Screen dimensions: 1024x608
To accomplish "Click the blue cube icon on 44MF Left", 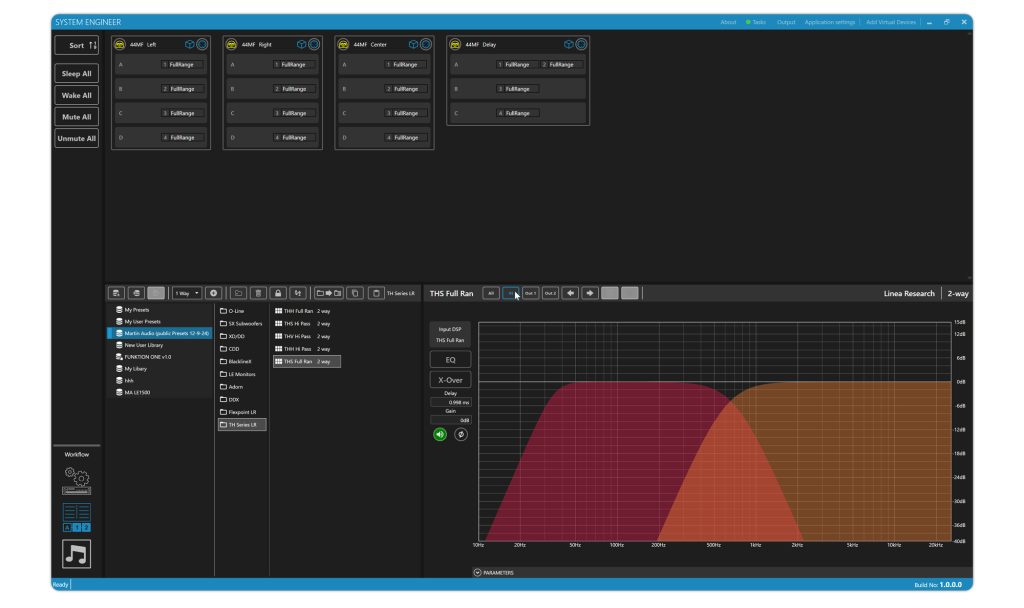I will 189,44.
